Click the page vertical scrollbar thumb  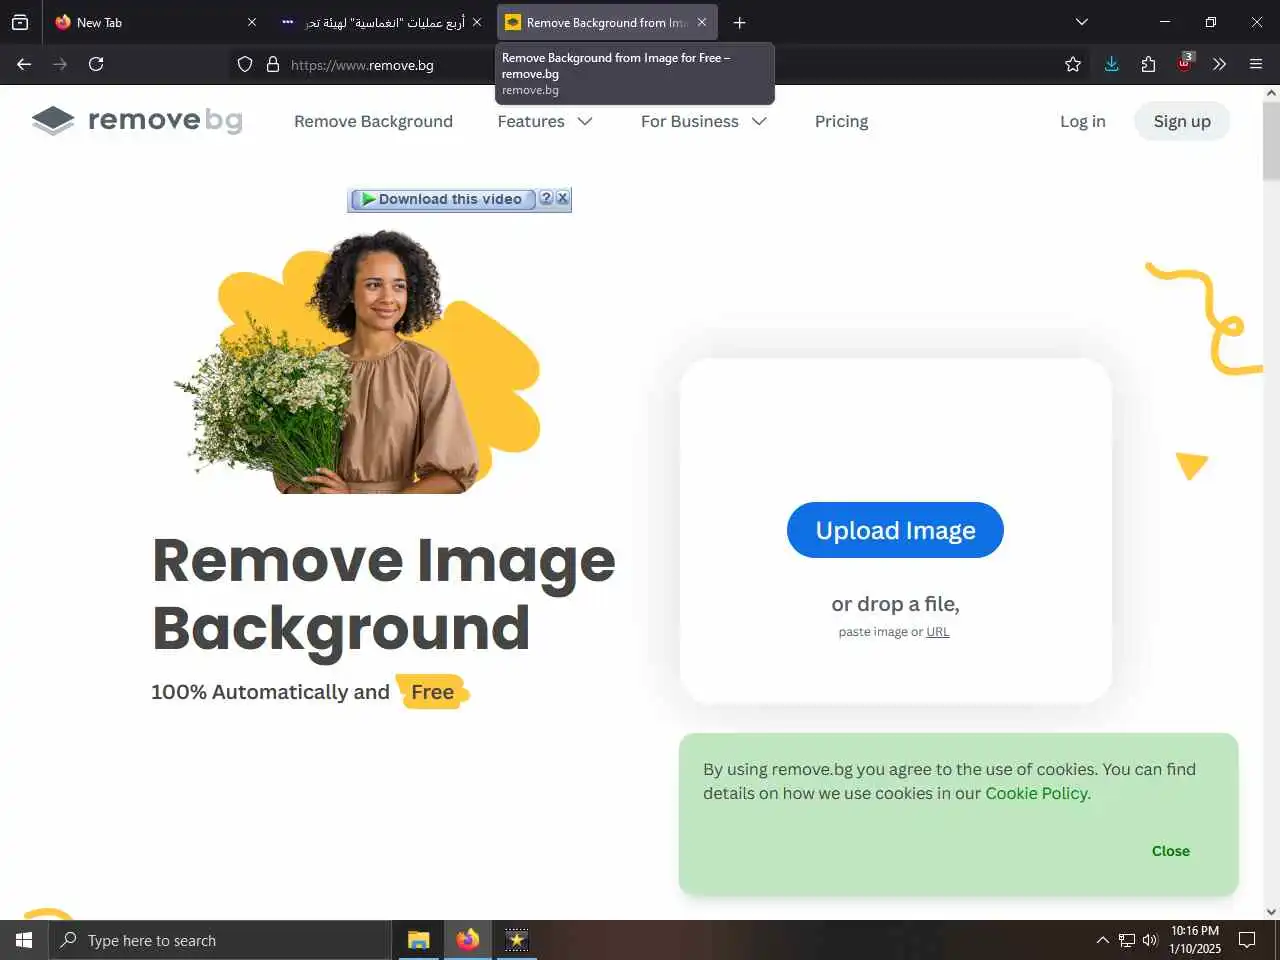point(1271,140)
